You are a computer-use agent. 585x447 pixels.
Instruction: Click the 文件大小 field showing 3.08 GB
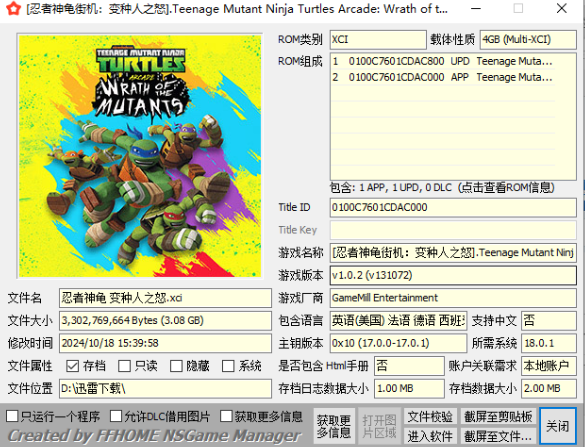[165, 321]
